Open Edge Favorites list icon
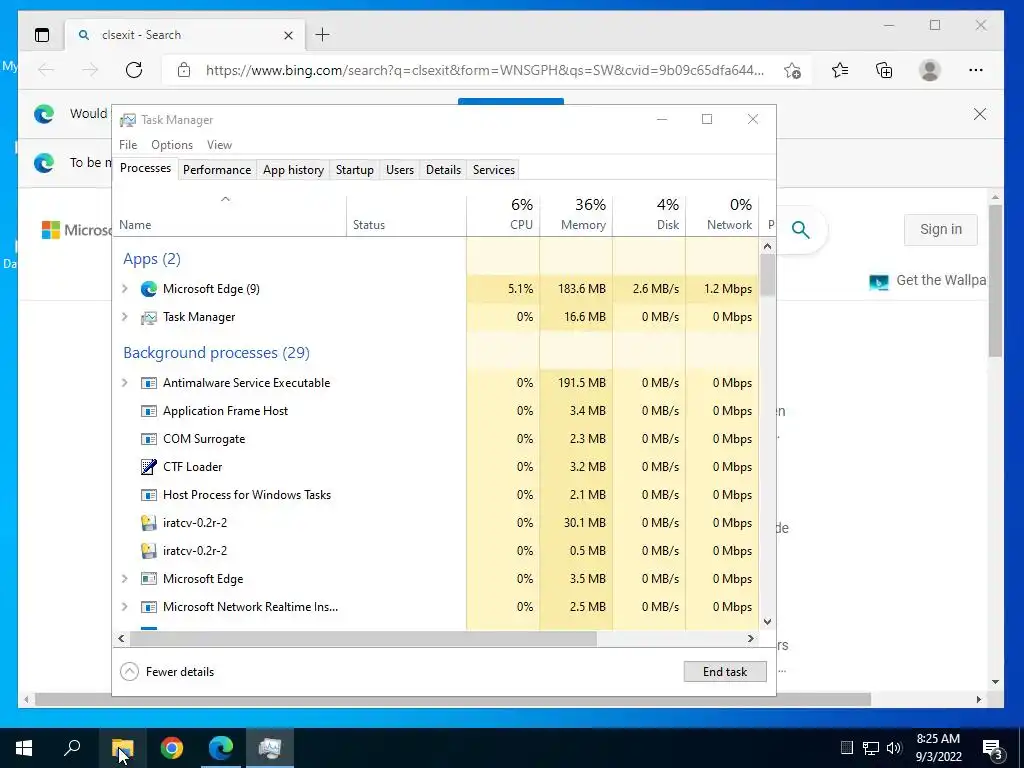This screenshot has height=768, width=1024. click(840, 70)
